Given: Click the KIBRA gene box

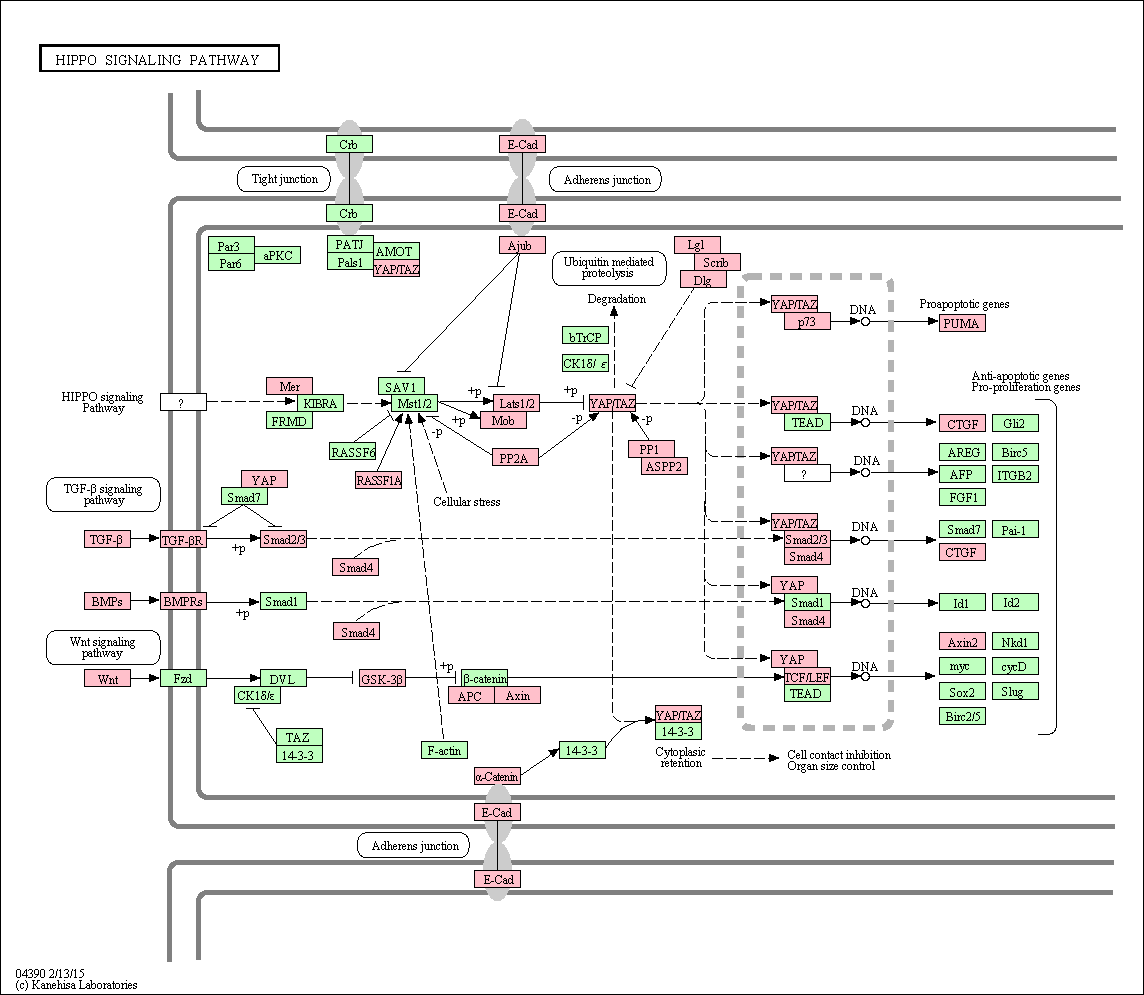Looking at the screenshot, I should (x=320, y=403).
